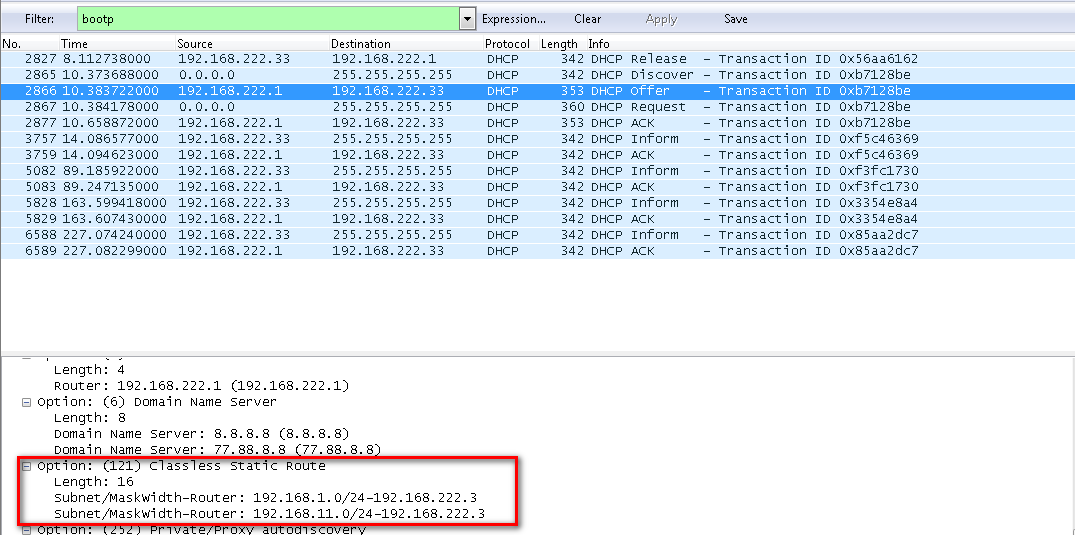Toggle Option (252) Private/Proxy autodiscovery node

point(27,529)
